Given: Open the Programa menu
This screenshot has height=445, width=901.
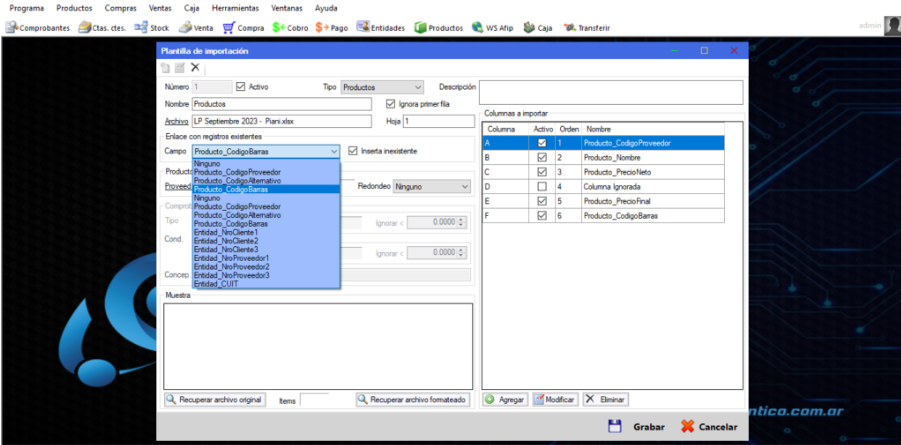Looking at the screenshot, I should coord(27,9).
